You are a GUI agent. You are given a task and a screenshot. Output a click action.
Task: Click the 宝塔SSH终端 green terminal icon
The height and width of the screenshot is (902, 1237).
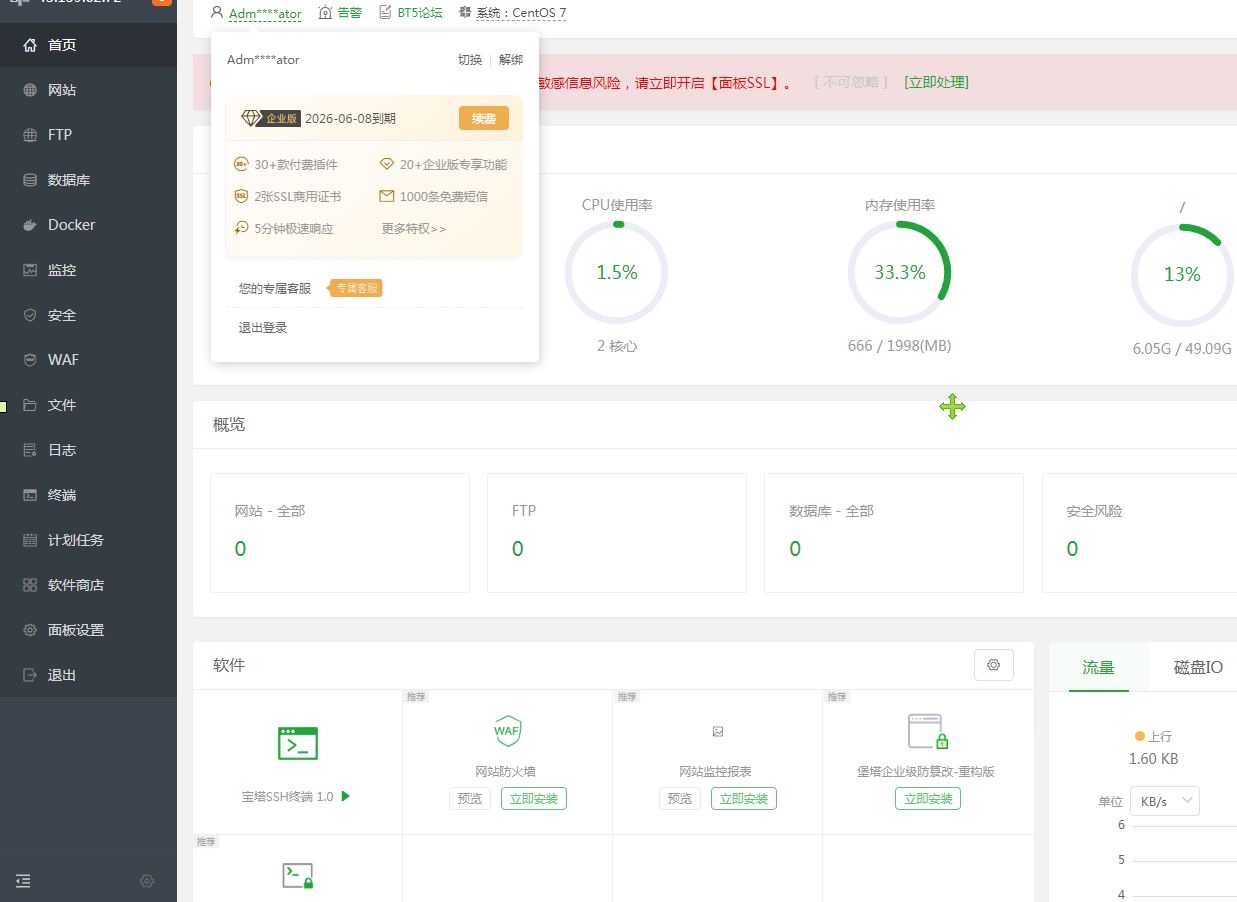pos(298,743)
